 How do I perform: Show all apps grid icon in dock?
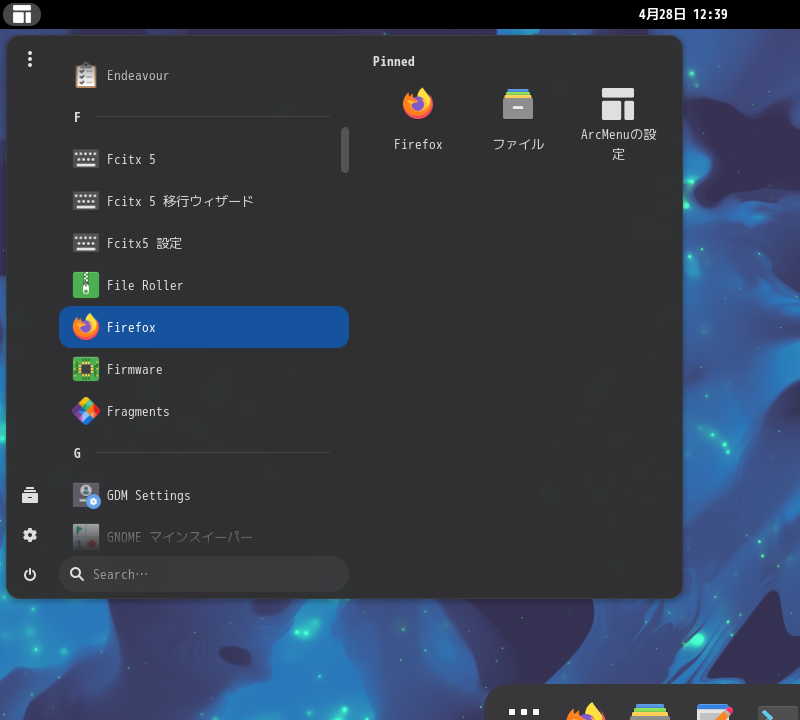pos(524,712)
